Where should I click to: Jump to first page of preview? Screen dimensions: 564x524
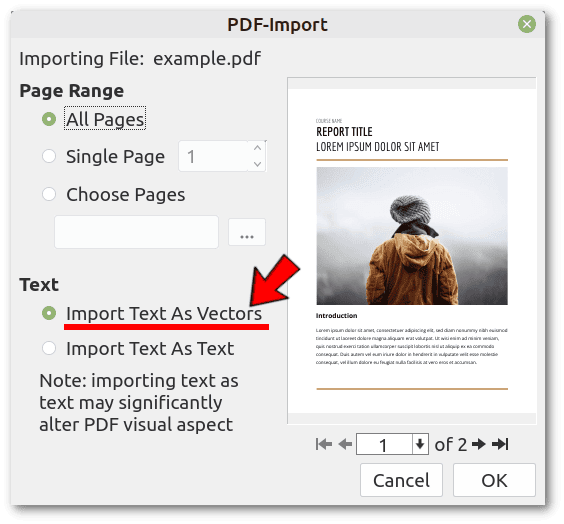click(x=324, y=444)
